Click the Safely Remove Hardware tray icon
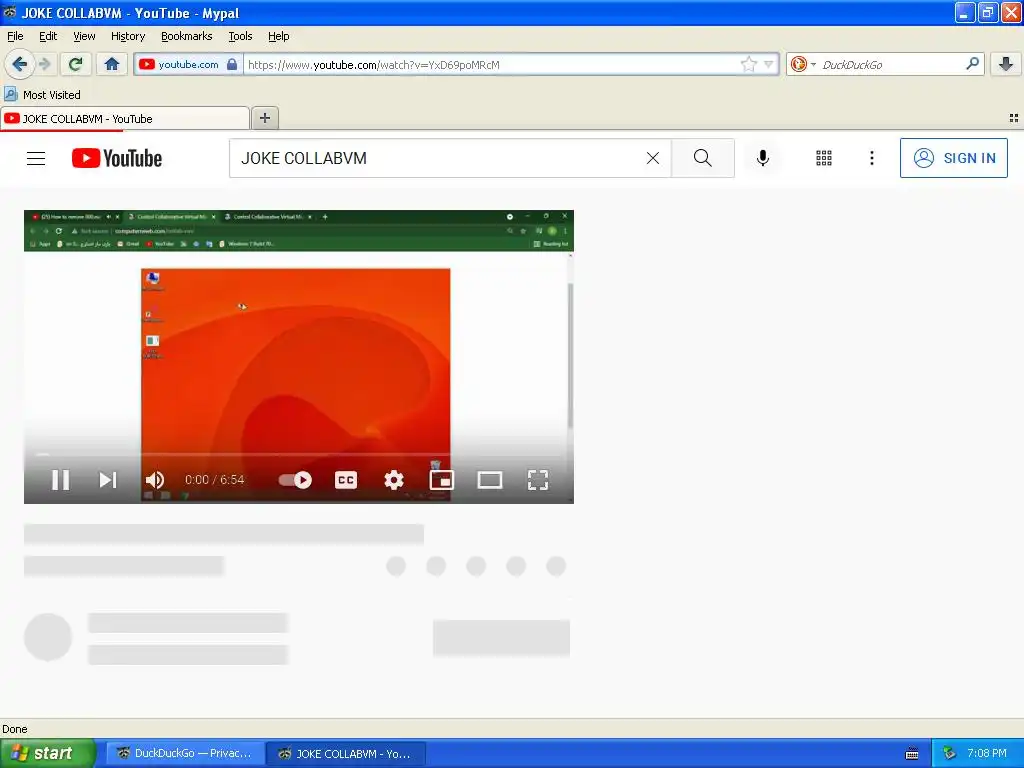This screenshot has height=768, width=1024. click(x=950, y=754)
